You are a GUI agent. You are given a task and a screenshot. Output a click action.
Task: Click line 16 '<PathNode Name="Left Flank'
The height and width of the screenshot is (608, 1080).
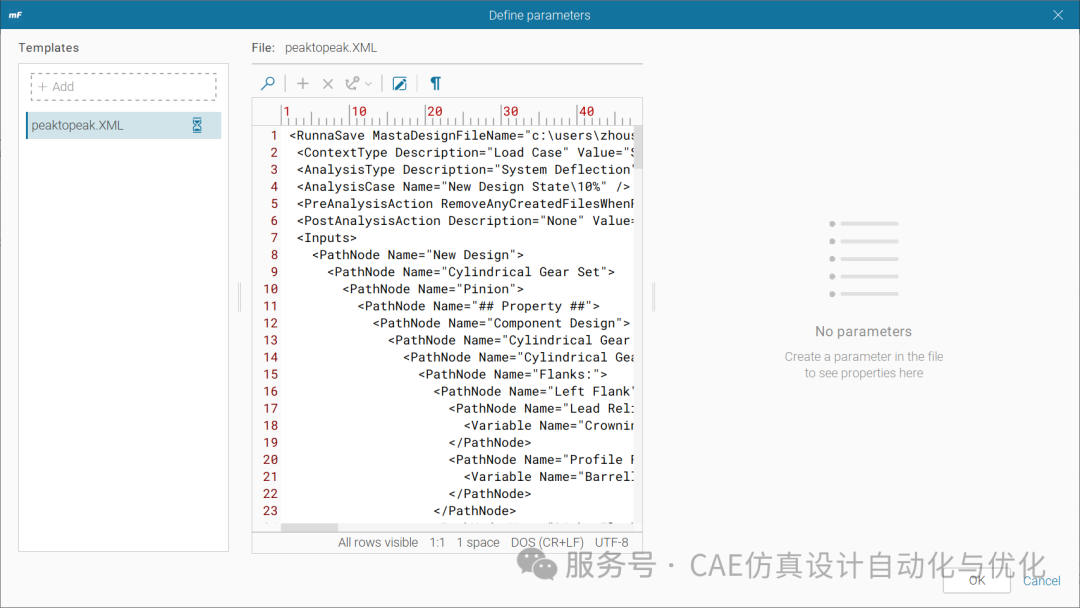(533, 391)
